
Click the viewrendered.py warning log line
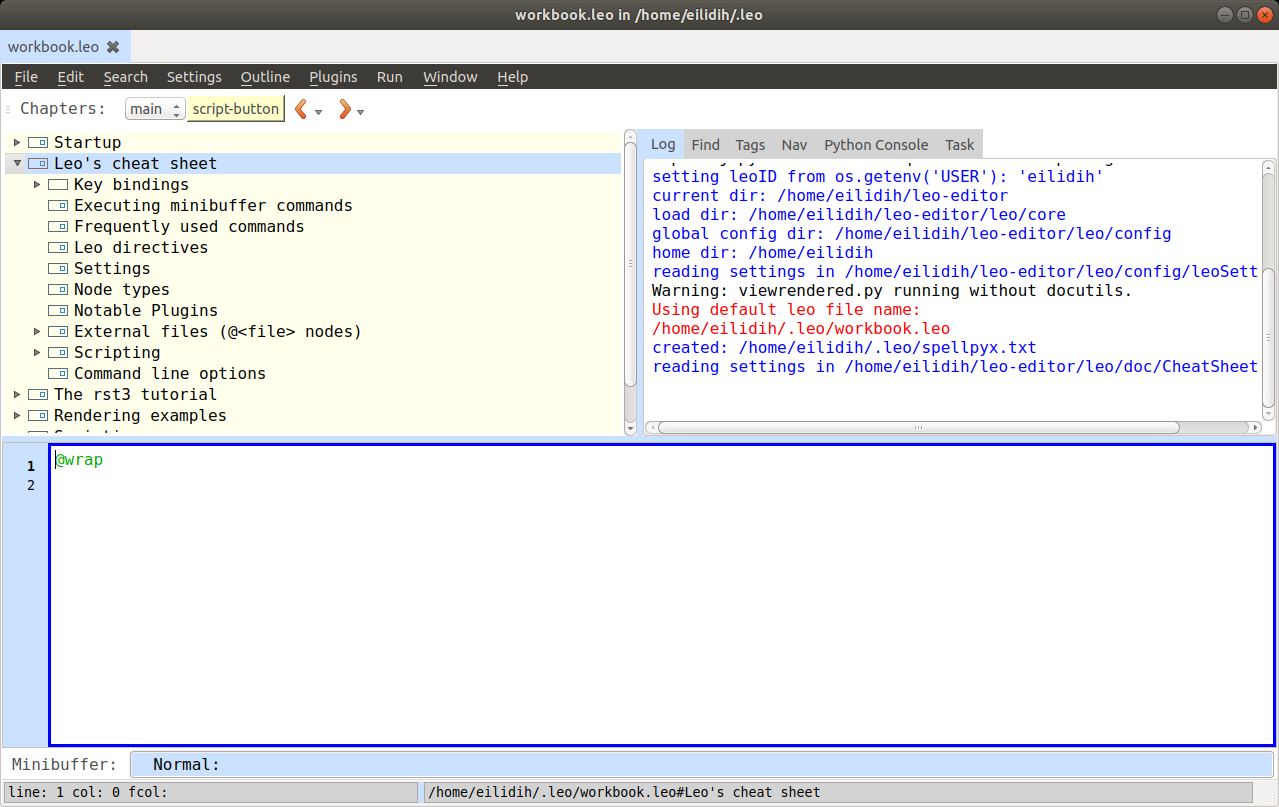[x=892, y=291]
